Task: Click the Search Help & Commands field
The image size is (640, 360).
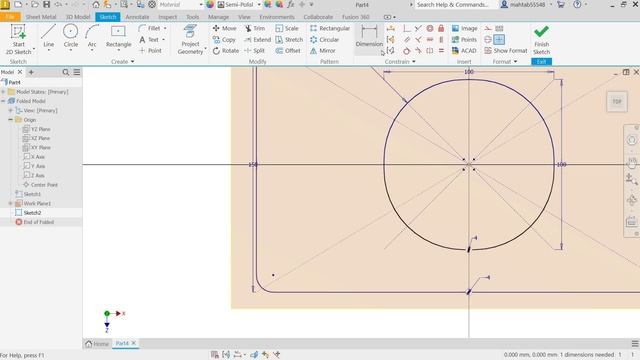Action: click(456, 4)
